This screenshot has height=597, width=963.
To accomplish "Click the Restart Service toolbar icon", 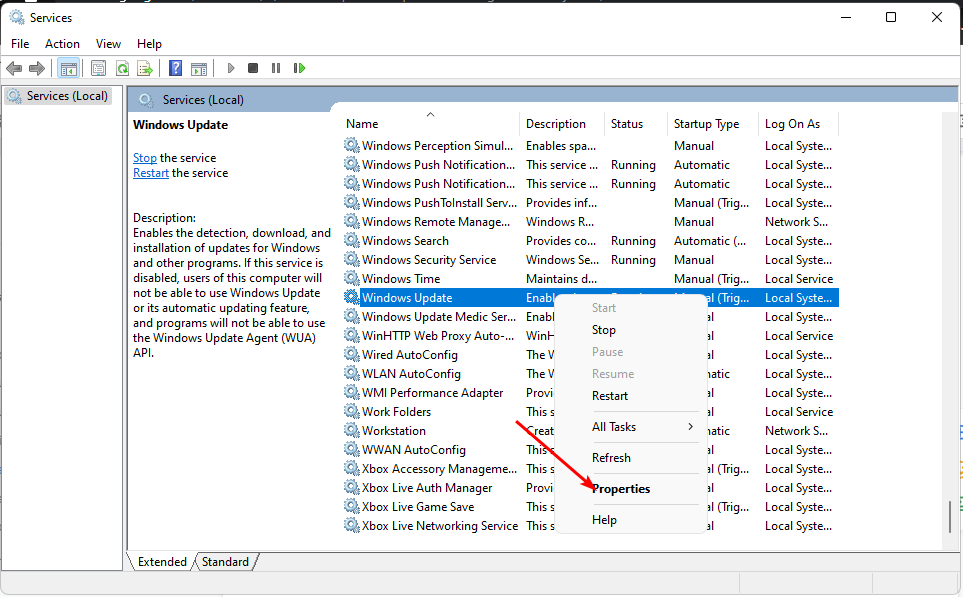I will (299, 67).
